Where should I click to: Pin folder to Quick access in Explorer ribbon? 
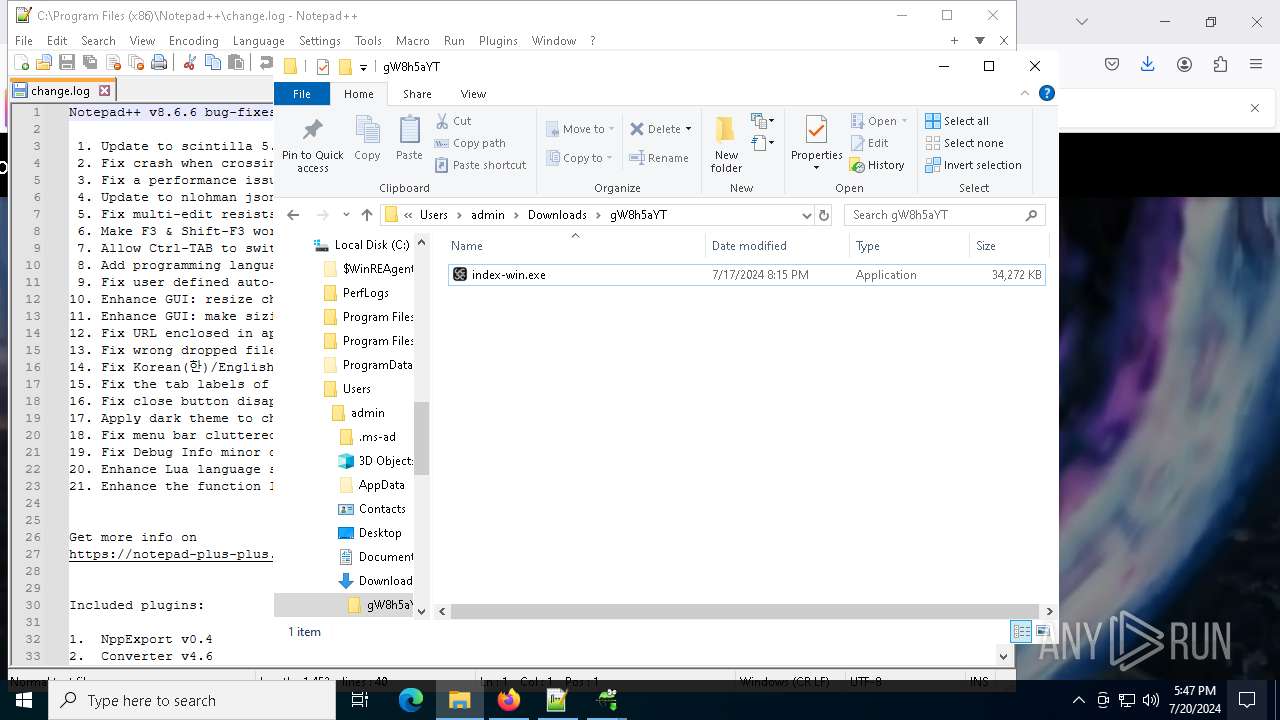coord(313,145)
